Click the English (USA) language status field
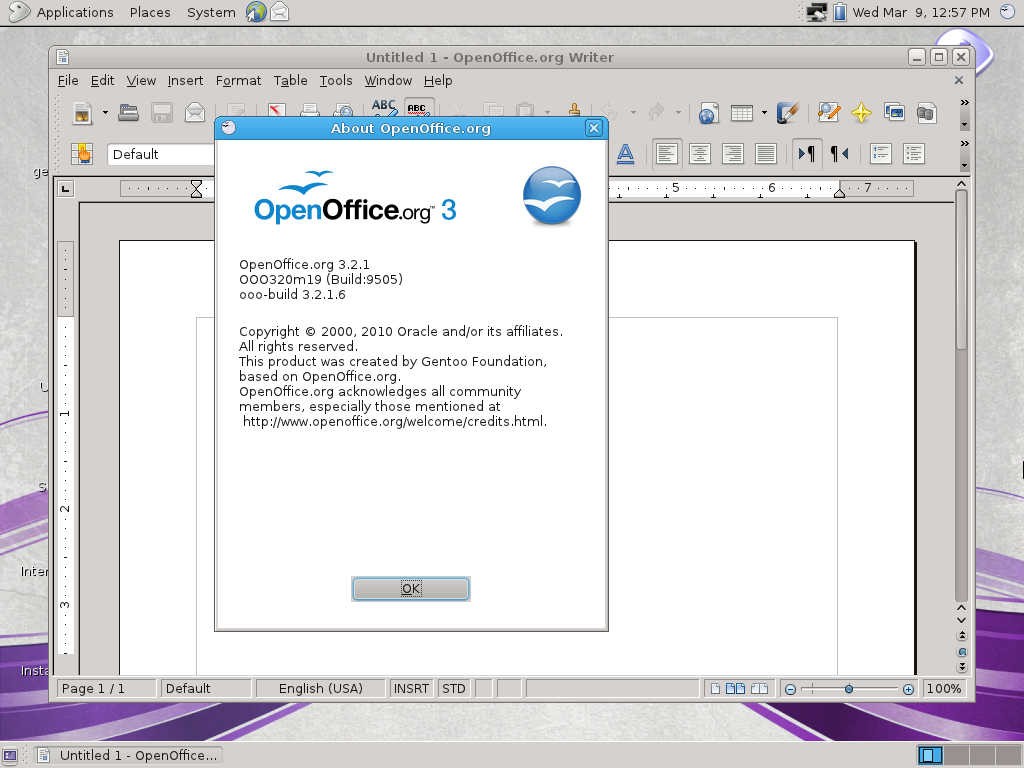The width and height of the screenshot is (1024, 768). pyautogui.click(x=321, y=688)
